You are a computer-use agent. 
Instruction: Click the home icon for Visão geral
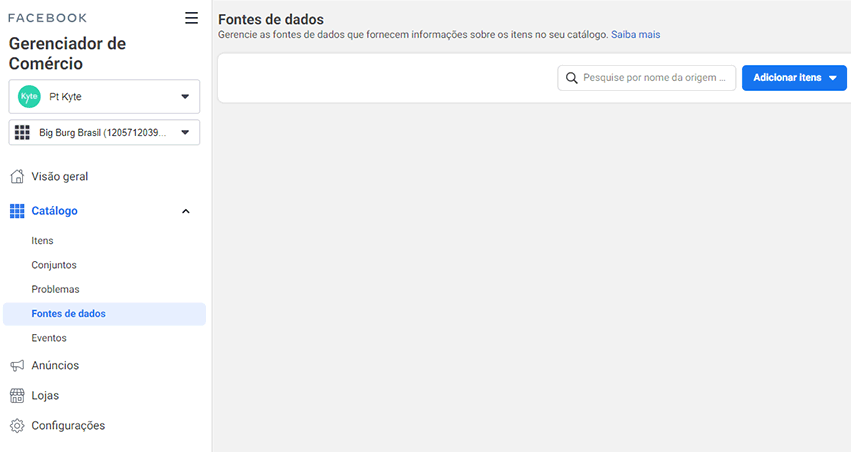tap(17, 176)
